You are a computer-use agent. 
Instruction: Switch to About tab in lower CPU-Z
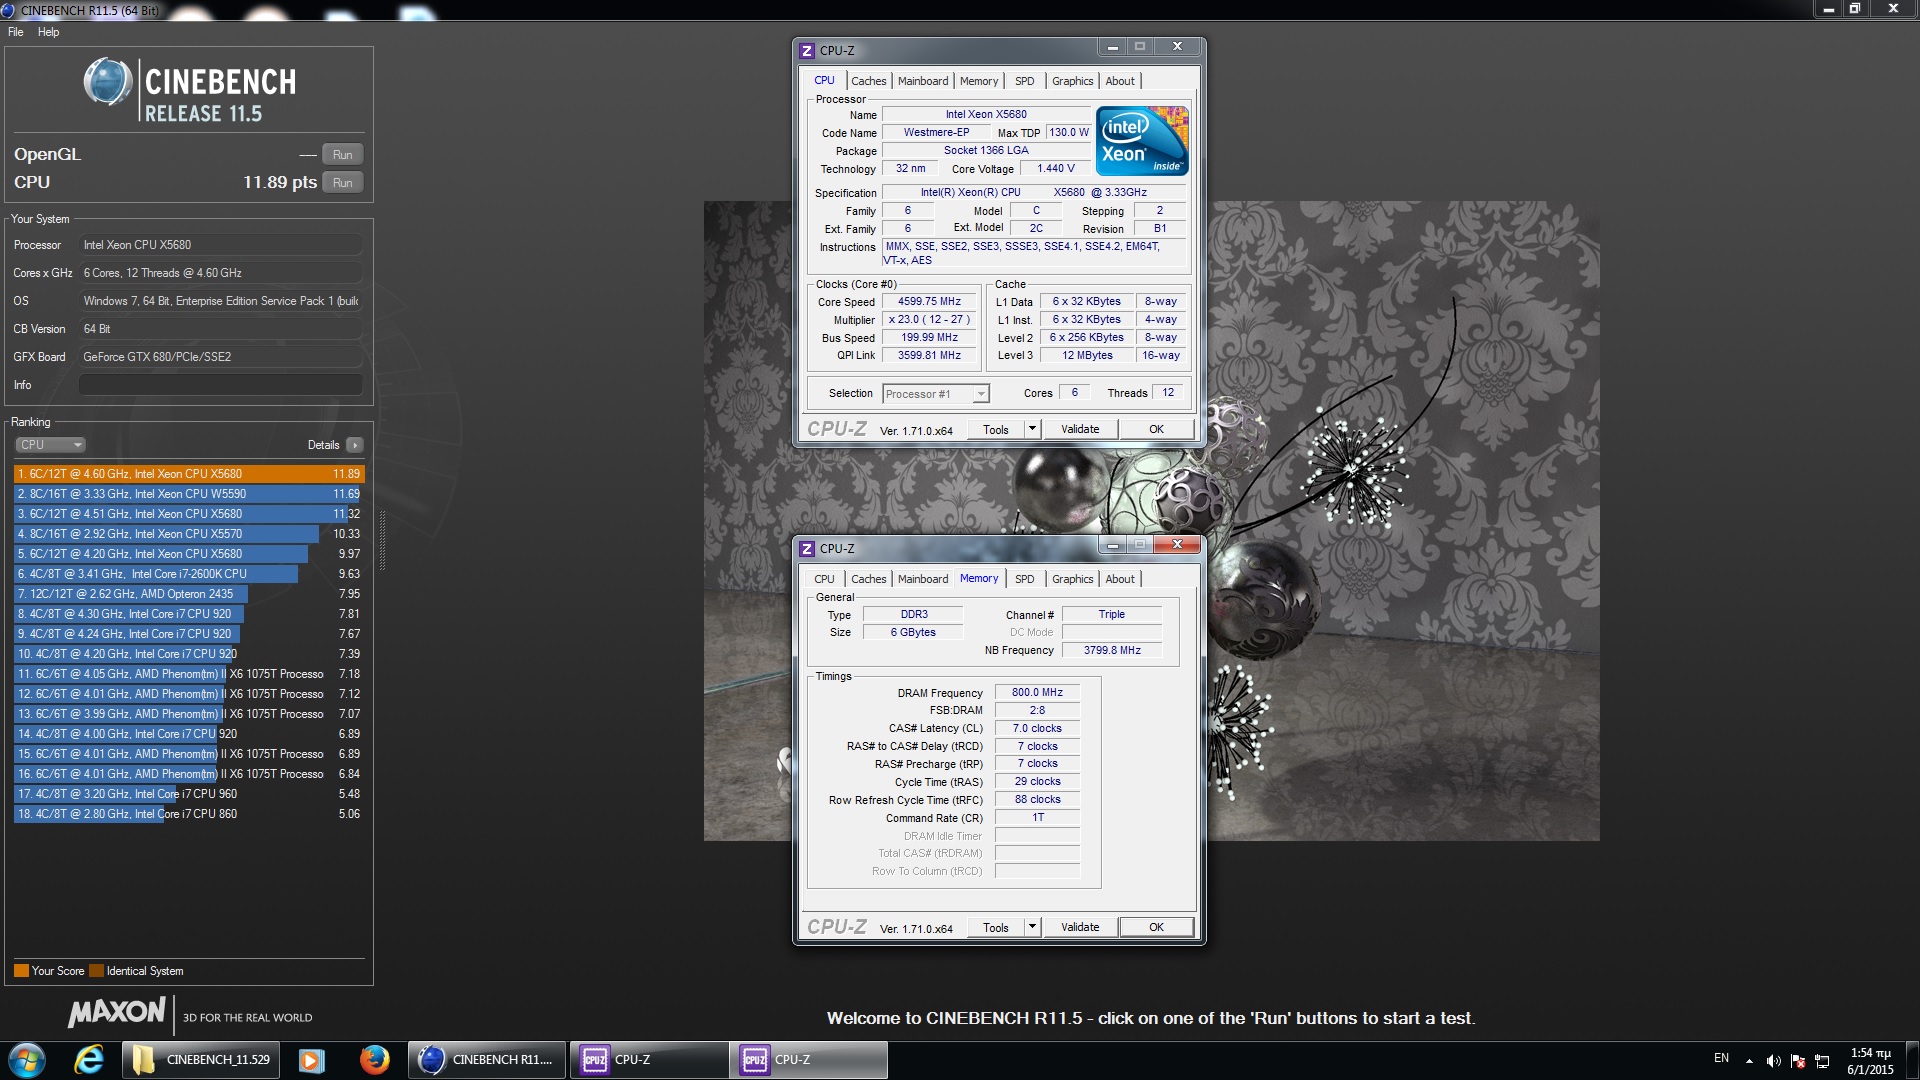1120,579
